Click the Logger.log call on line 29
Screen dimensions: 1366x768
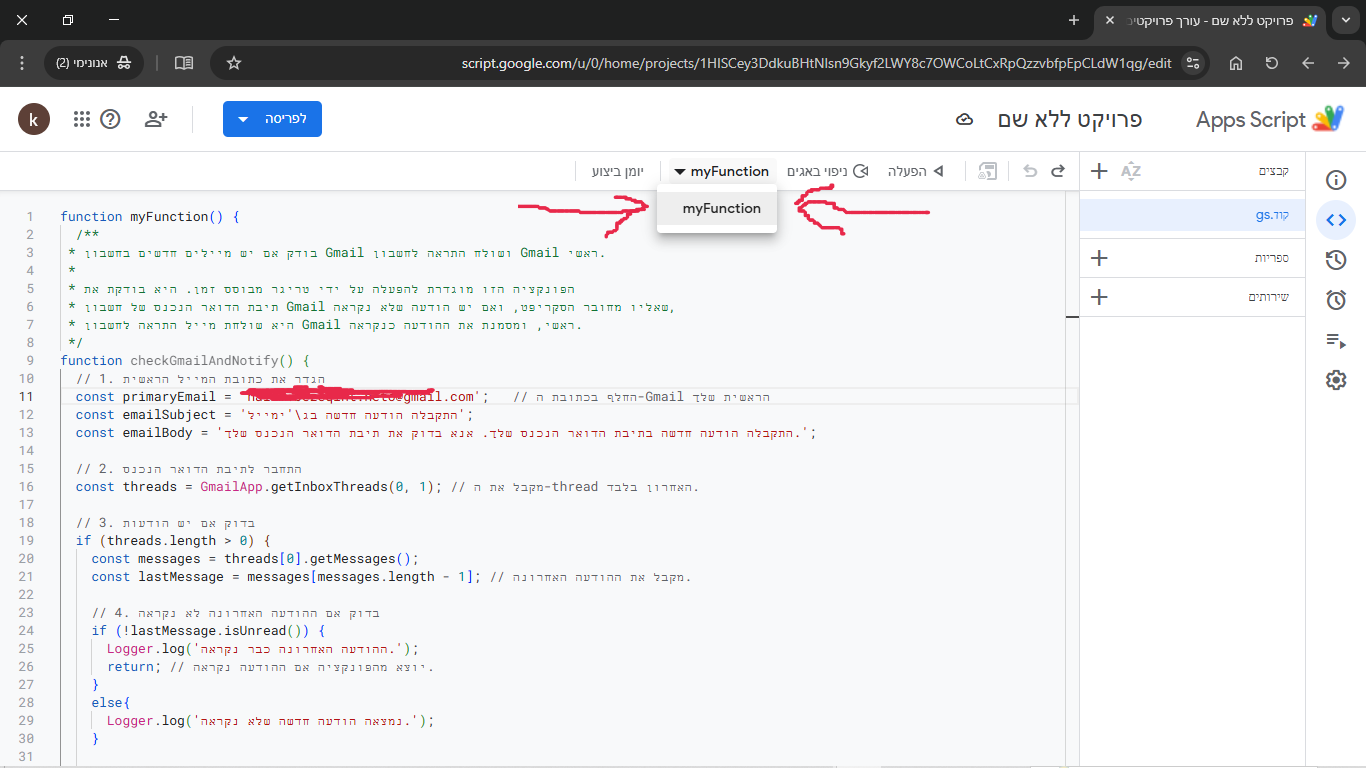[271, 720]
